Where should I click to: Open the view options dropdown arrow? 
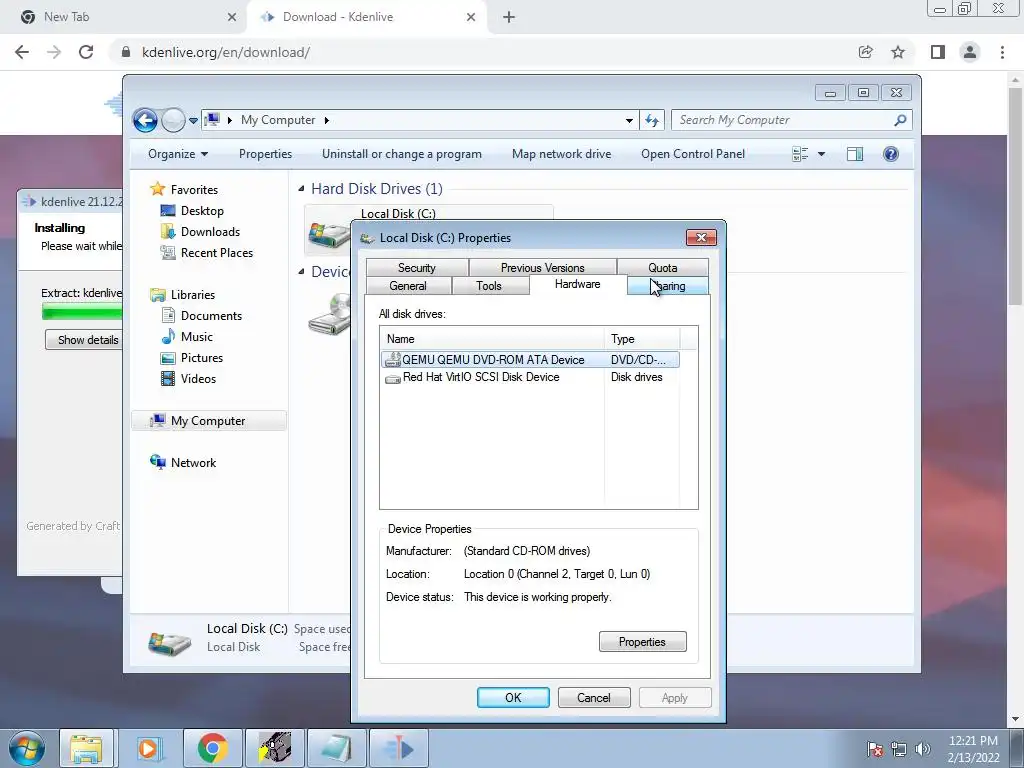[822, 154]
